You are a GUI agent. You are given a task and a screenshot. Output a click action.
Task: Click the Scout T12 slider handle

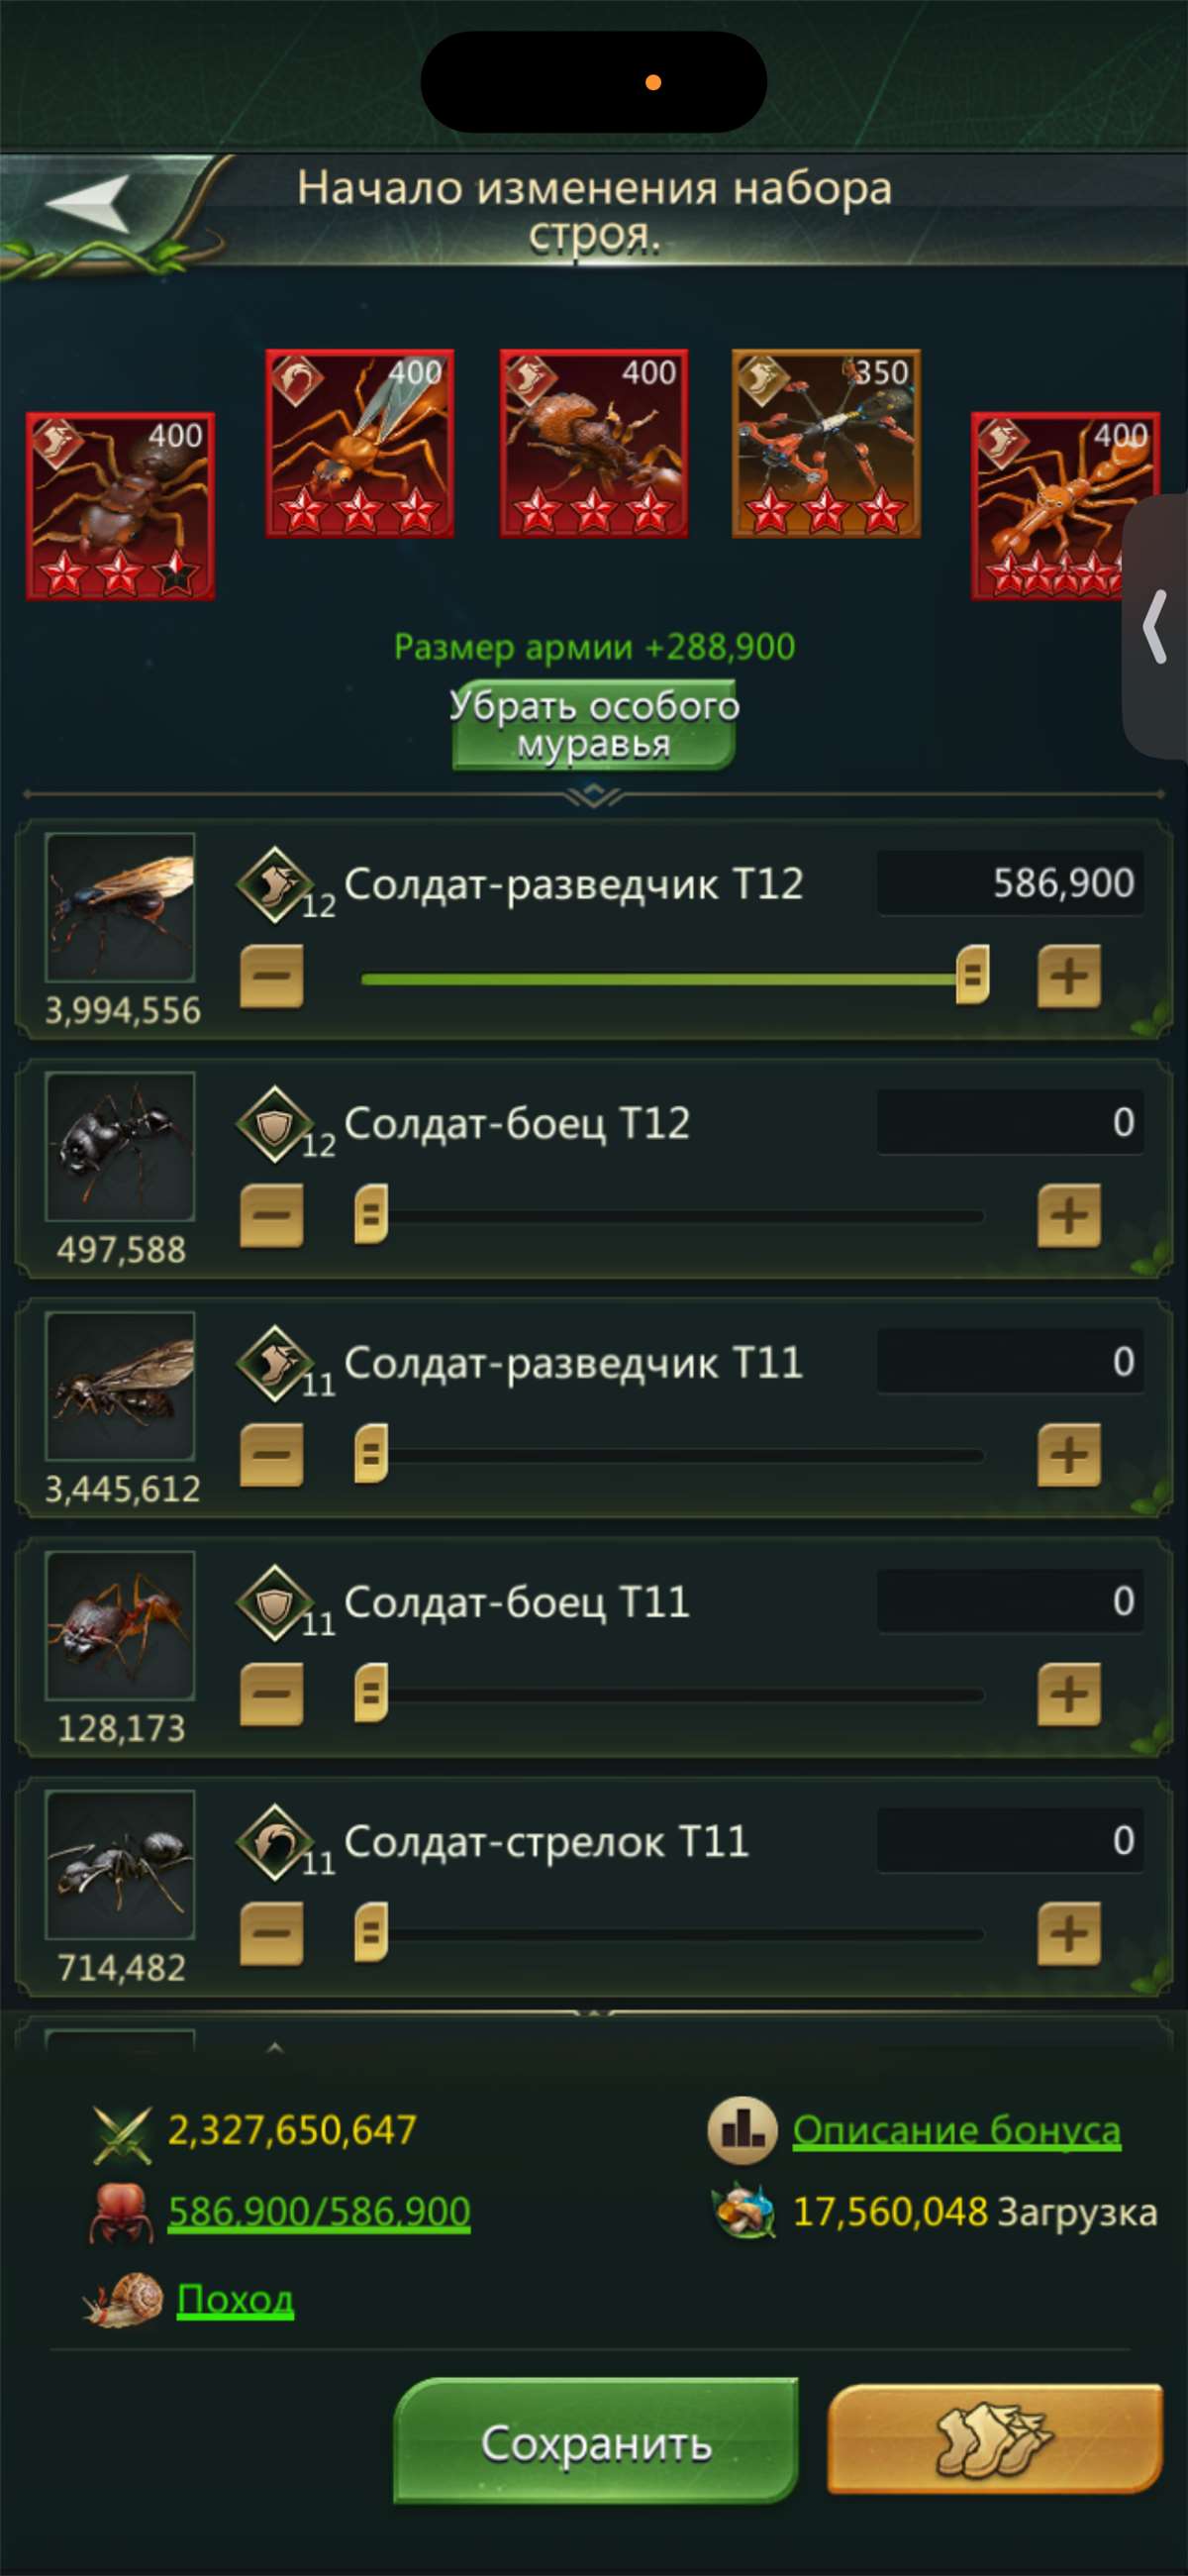coord(970,975)
